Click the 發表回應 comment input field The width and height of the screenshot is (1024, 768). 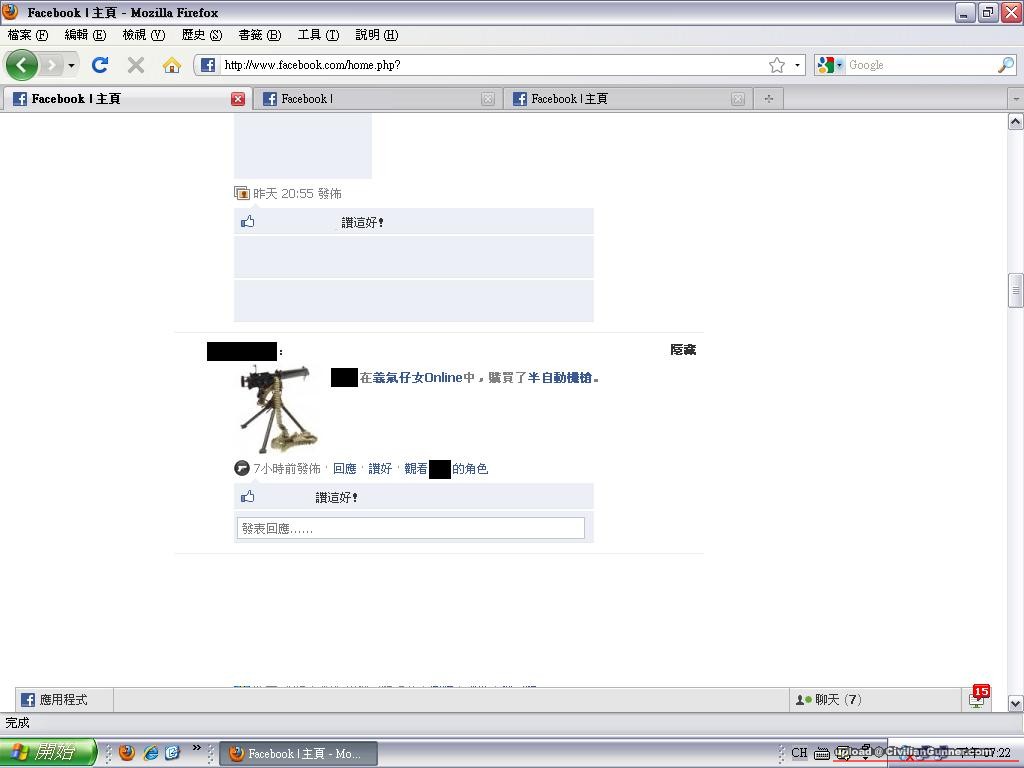point(410,528)
